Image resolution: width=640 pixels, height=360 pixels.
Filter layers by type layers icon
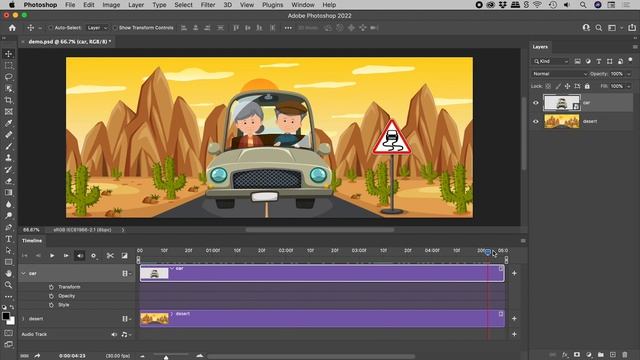pos(599,61)
